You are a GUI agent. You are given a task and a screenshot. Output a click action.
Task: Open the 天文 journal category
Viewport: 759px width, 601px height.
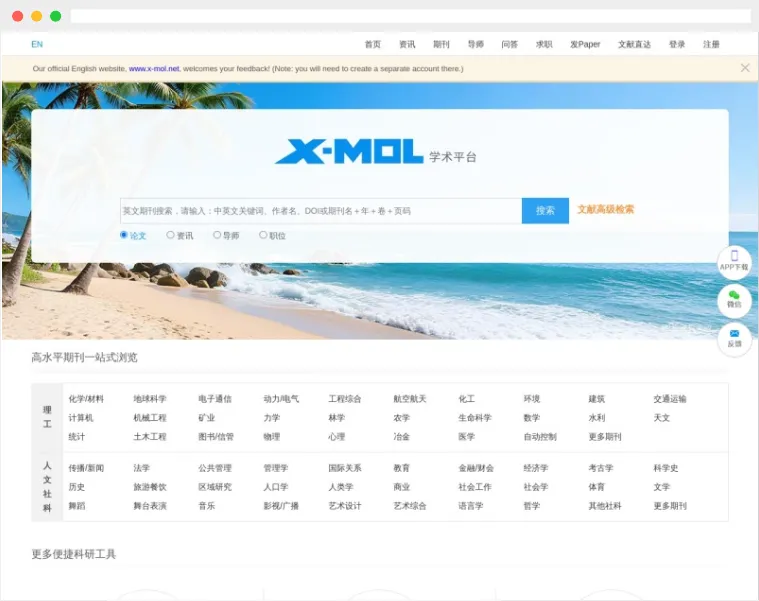point(662,418)
